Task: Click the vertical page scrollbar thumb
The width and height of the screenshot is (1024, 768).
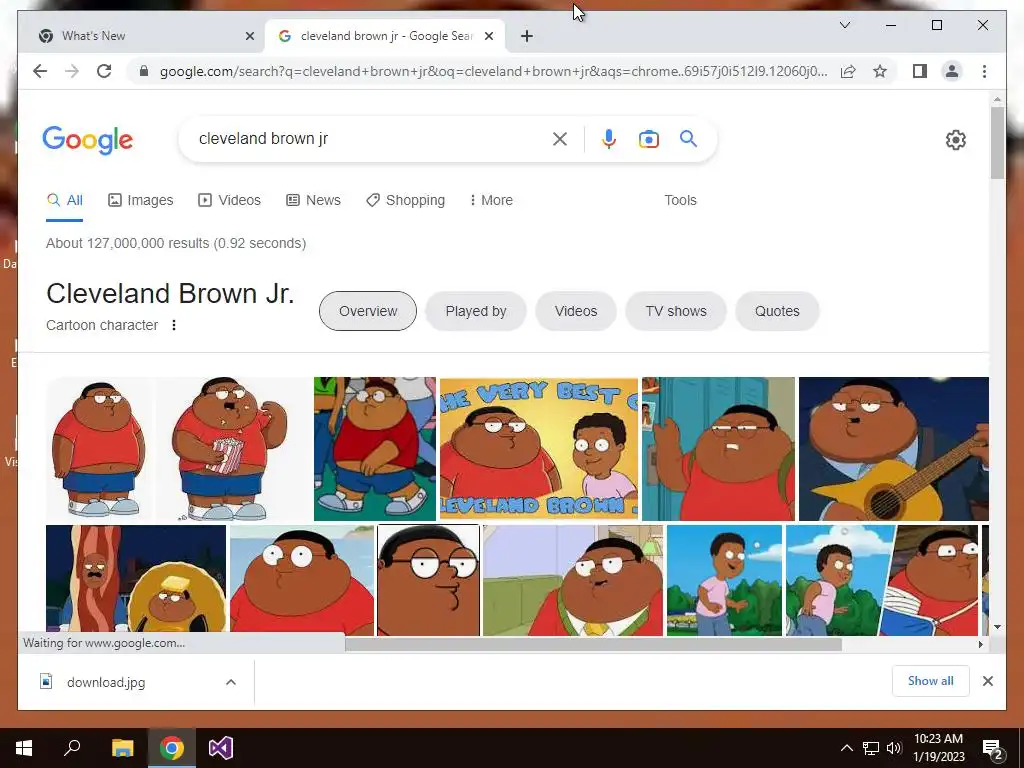Action: click(997, 142)
